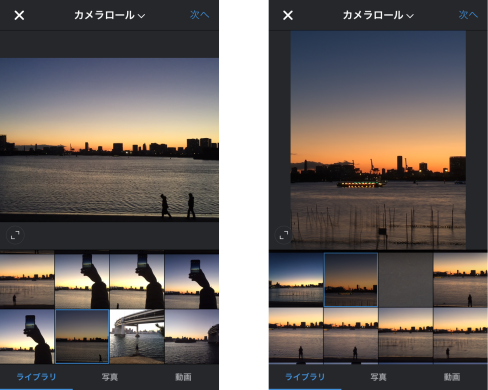This screenshot has width=488, height=390.
Task: Close the right screen with the X icon
Action: point(288,15)
